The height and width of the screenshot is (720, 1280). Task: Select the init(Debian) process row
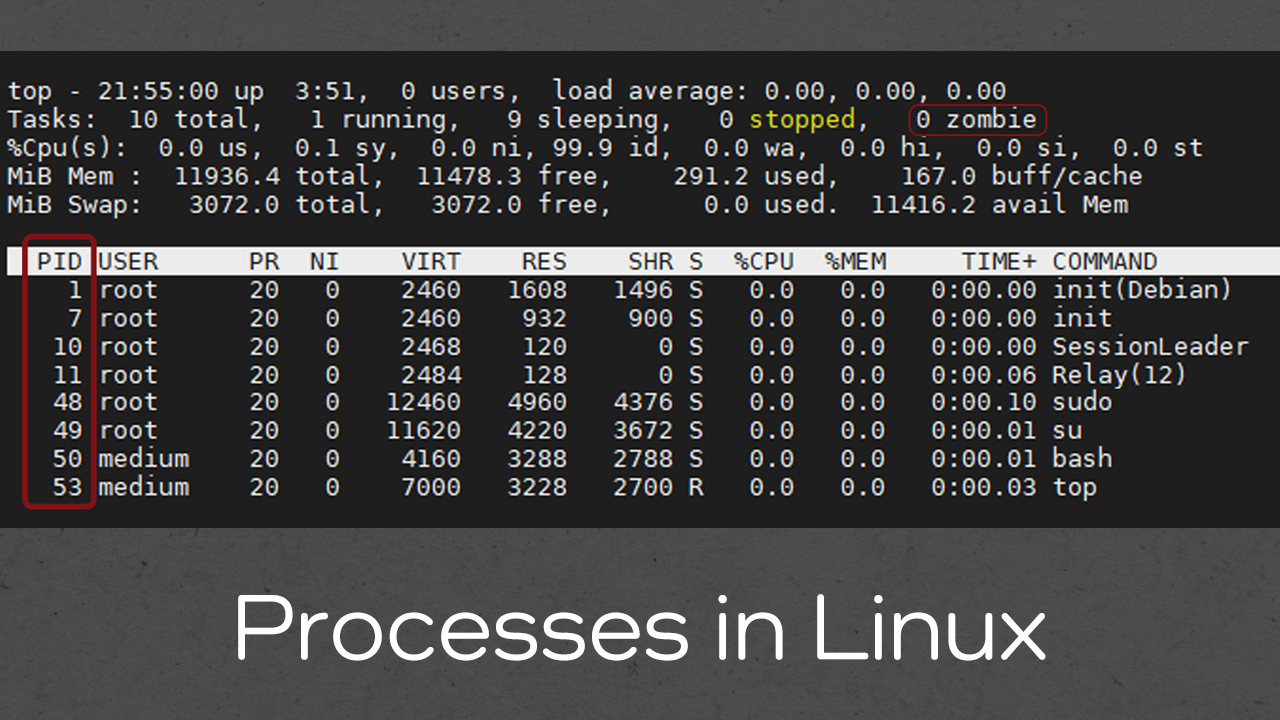click(1141, 290)
